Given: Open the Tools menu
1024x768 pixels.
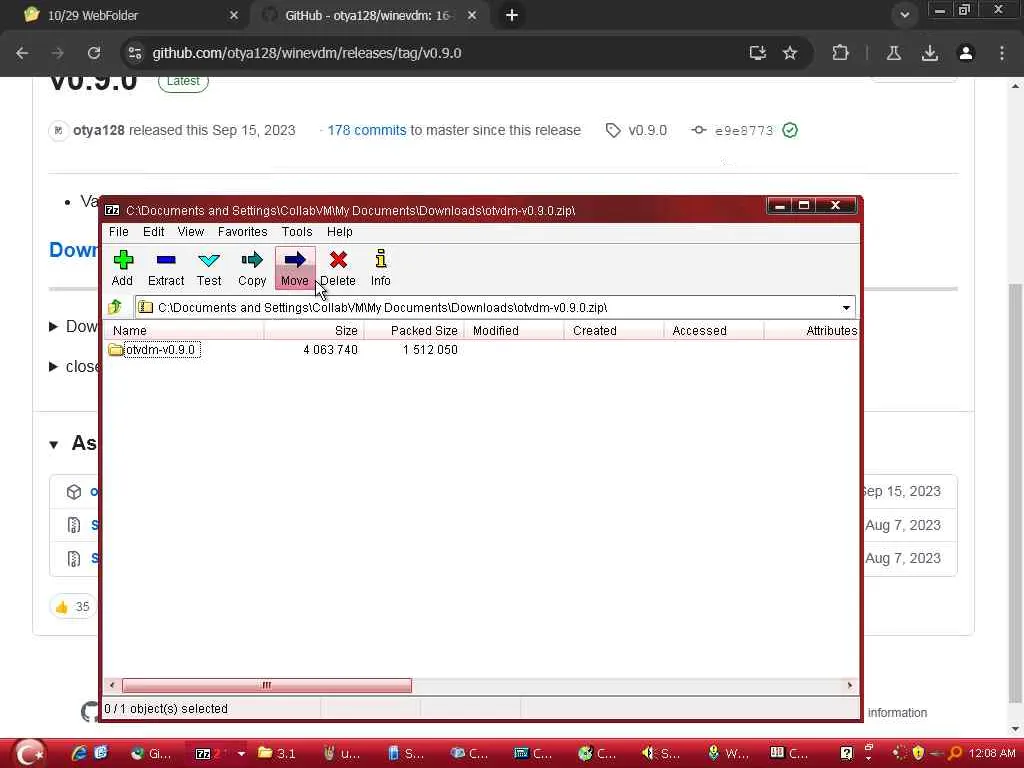Looking at the screenshot, I should 296,232.
